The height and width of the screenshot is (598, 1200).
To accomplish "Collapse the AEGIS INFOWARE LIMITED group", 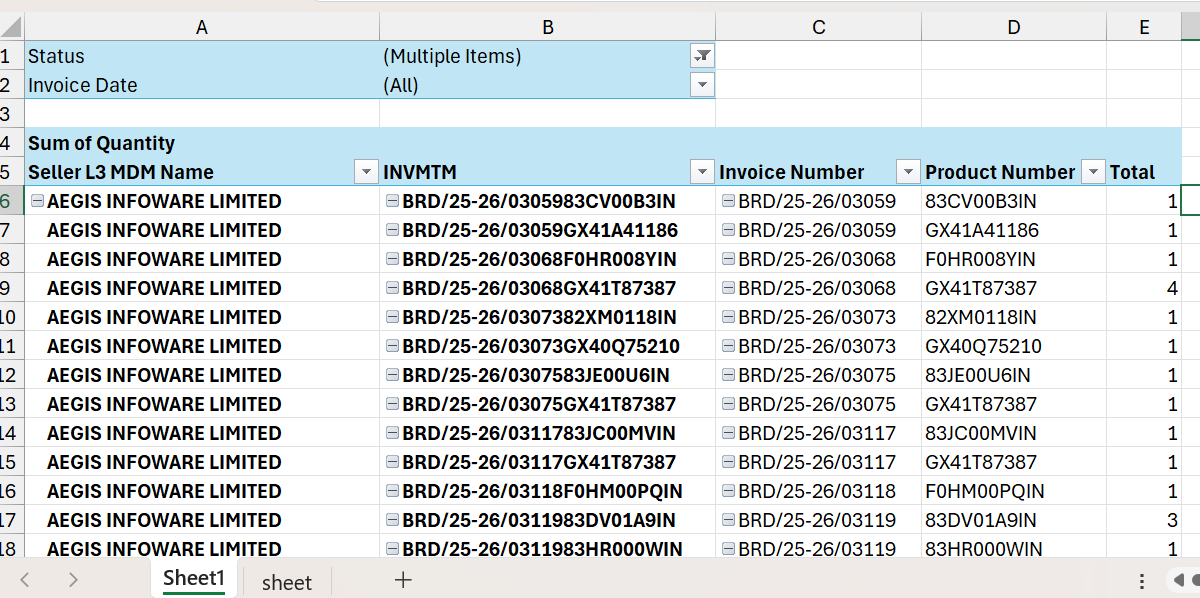I will pos(37,201).
